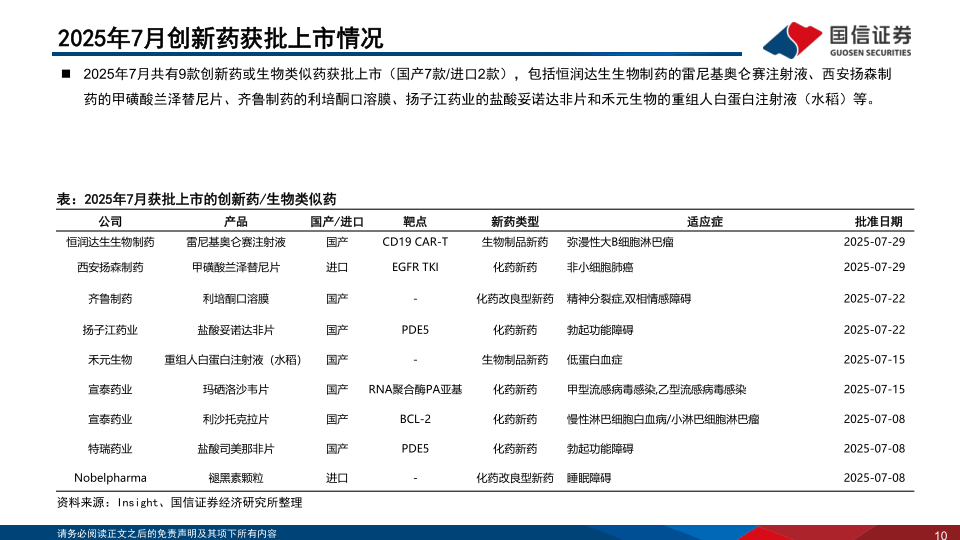The image size is (960, 540).
Task: Click the 资料来源 source note
Action: click(x=180, y=503)
